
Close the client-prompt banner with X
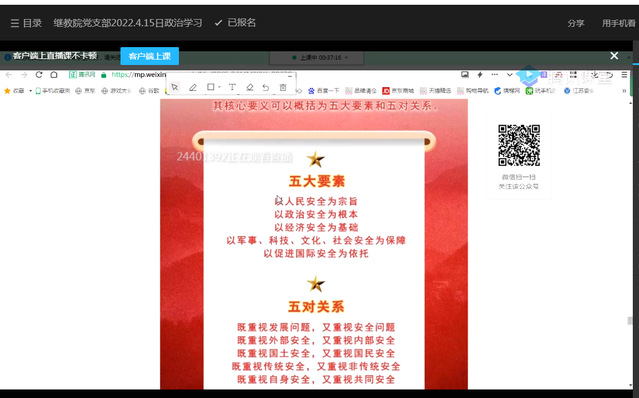614,56
